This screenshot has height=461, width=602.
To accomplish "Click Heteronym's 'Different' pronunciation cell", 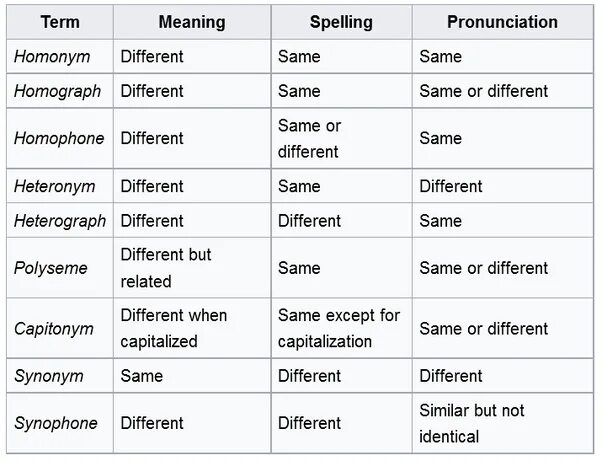I will pos(451,186).
